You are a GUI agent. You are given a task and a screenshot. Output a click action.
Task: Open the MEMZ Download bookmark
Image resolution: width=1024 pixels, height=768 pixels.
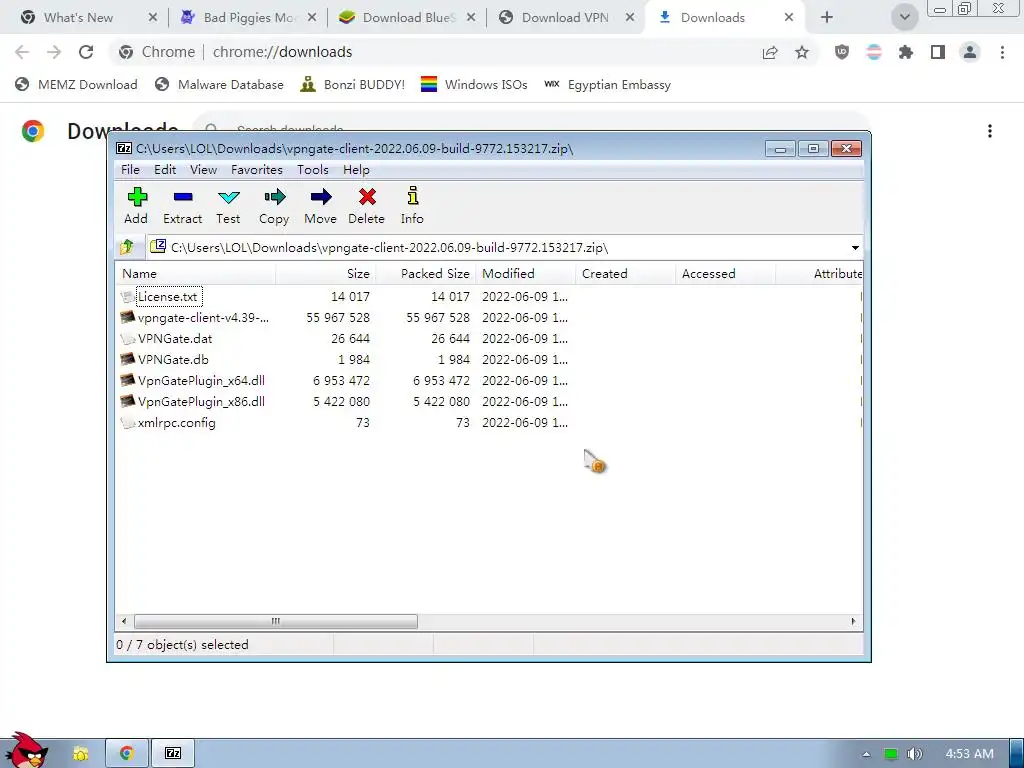(x=76, y=85)
